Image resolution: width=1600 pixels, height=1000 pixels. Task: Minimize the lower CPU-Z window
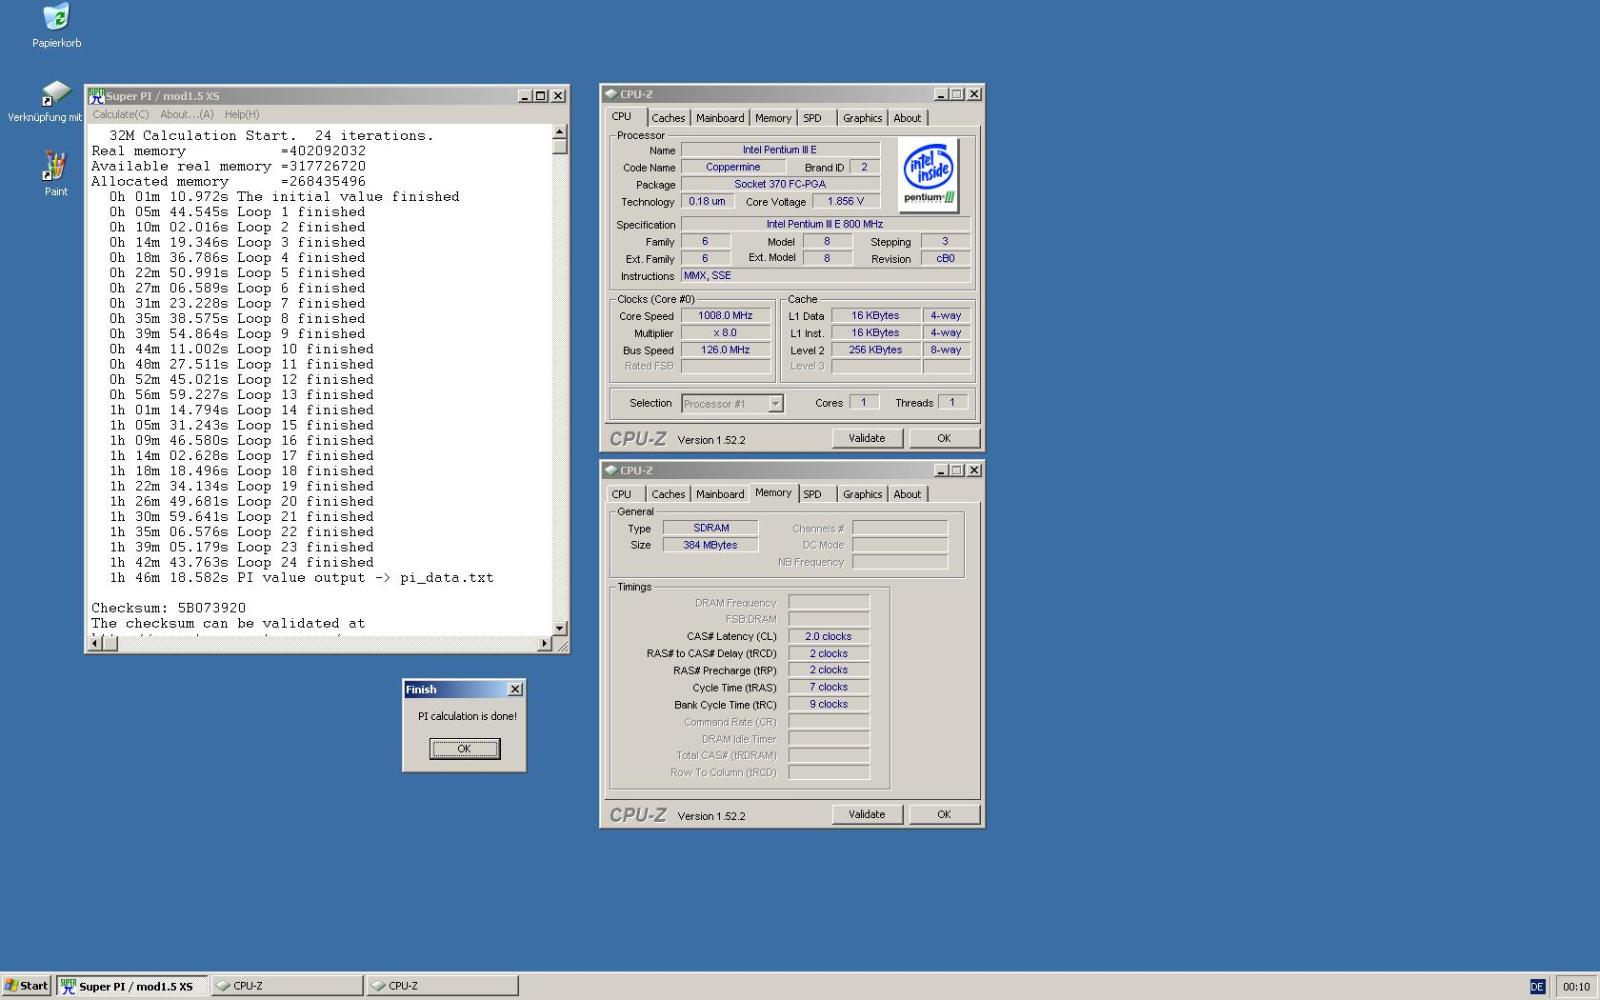tap(941, 470)
